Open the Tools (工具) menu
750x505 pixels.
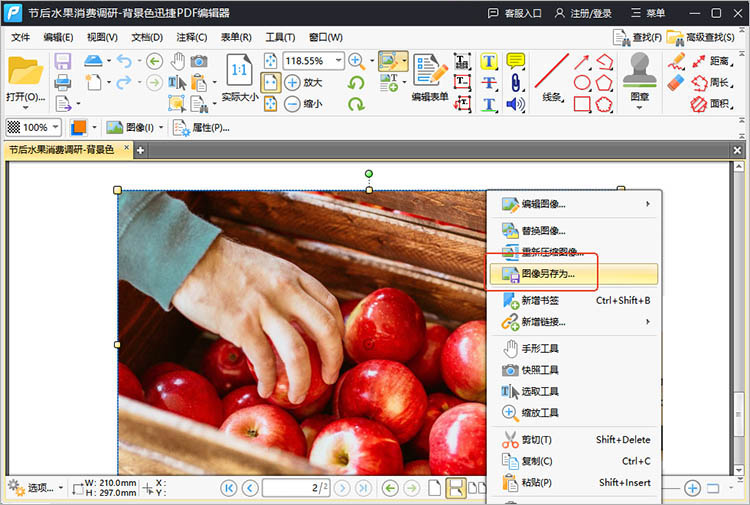pos(280,37)
